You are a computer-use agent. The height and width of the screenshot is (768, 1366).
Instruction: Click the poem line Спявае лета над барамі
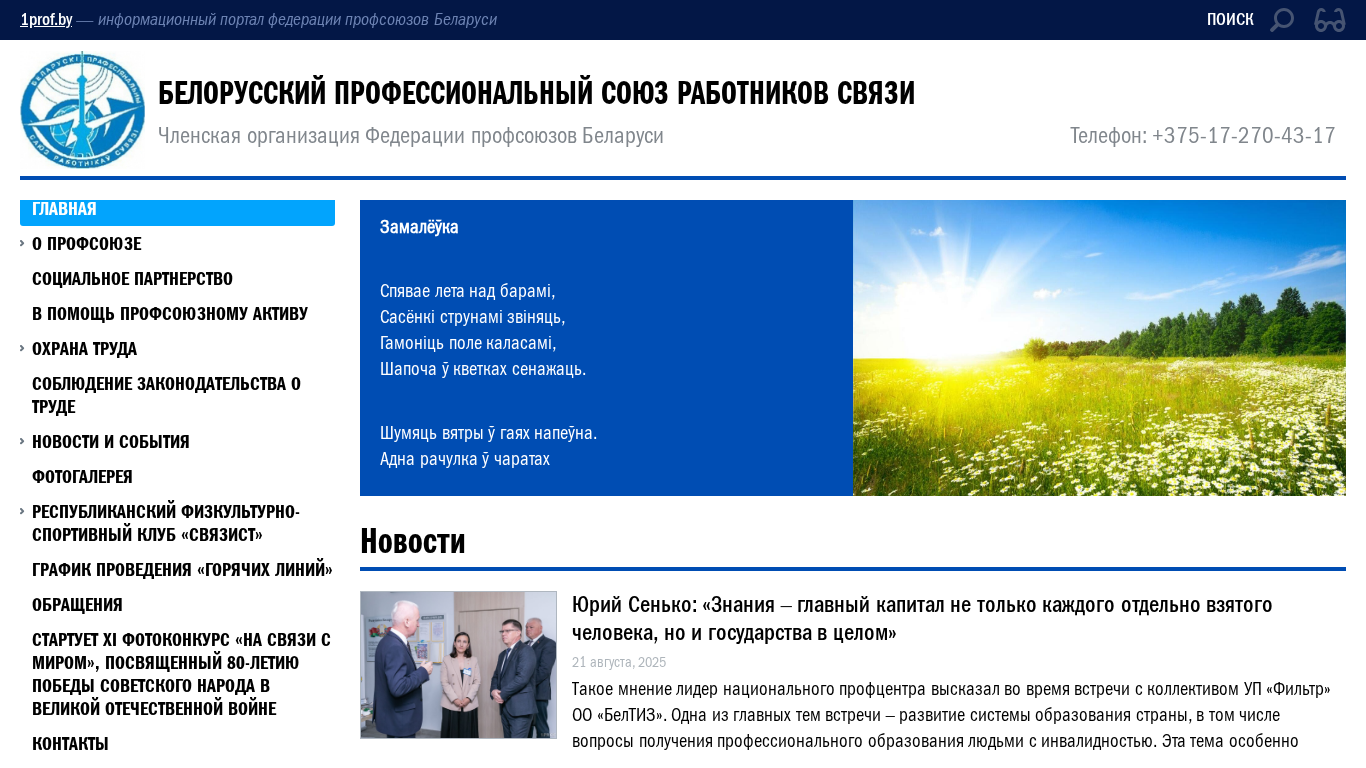467,291
